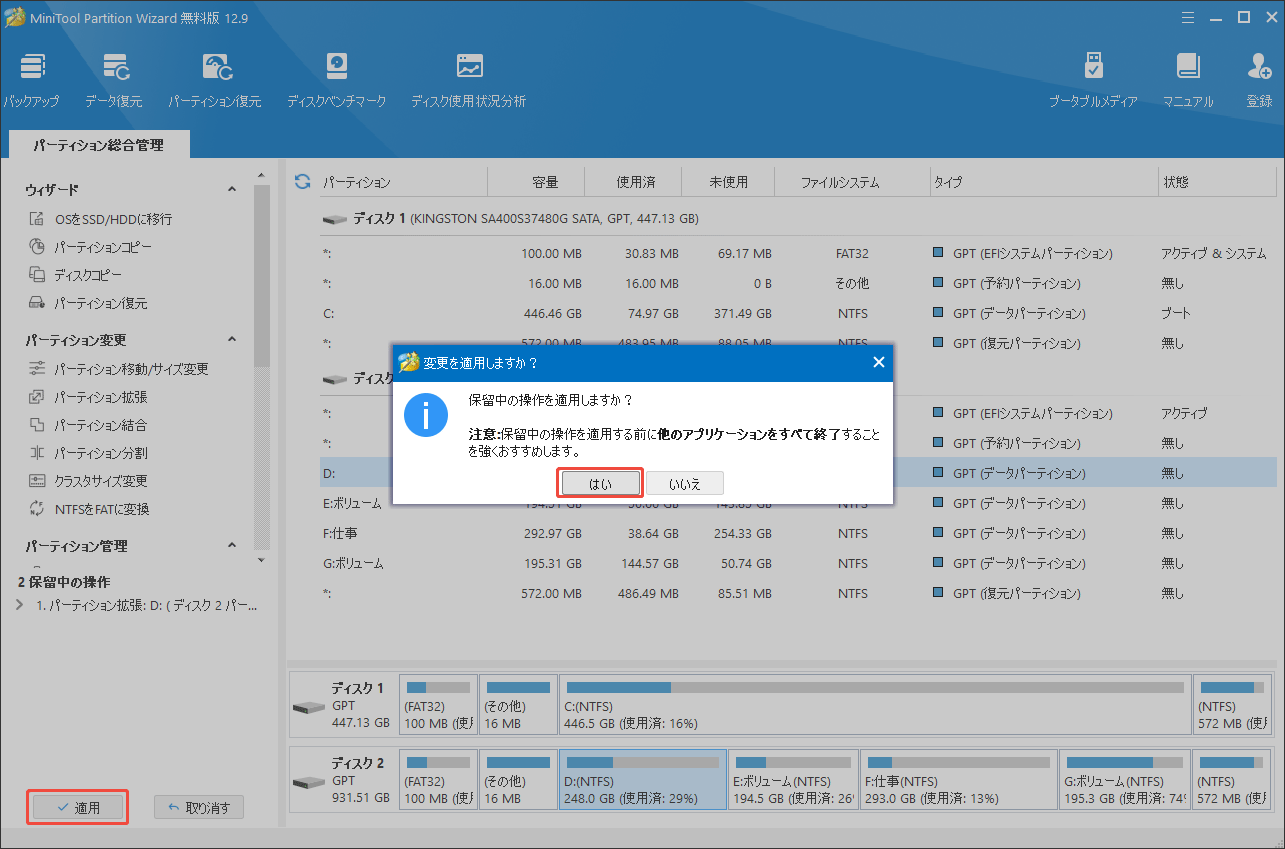Screen dimensions: 1285x849
Task: Select D:(NTFS) 248.0 GB block in disk map
Action: coord(643,779)
